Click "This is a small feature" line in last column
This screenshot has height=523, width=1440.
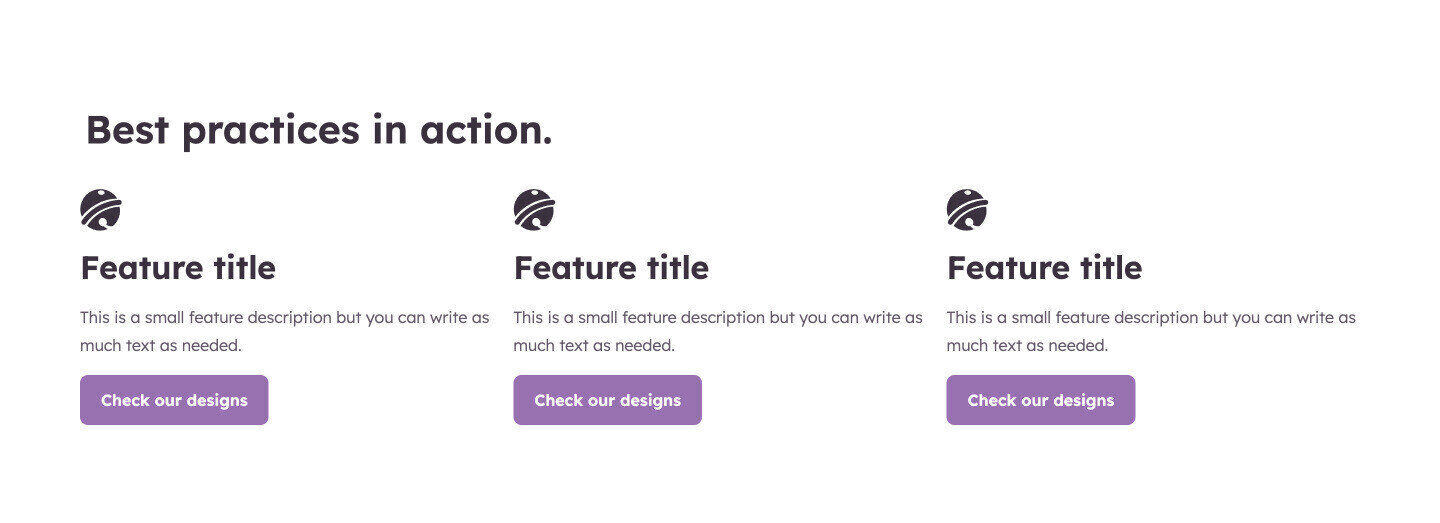tap(1151, 317)
